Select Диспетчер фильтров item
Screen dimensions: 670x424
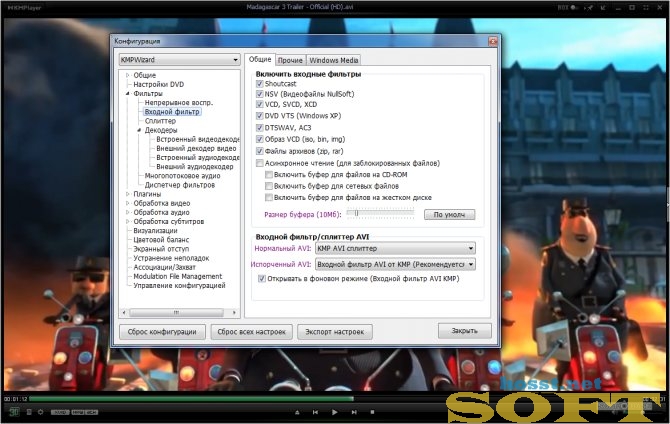[x=179, y=185]
